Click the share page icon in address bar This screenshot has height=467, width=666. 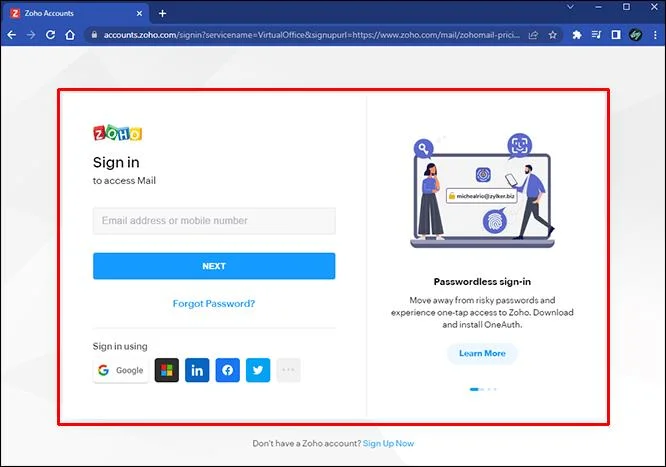coord(533,35)
